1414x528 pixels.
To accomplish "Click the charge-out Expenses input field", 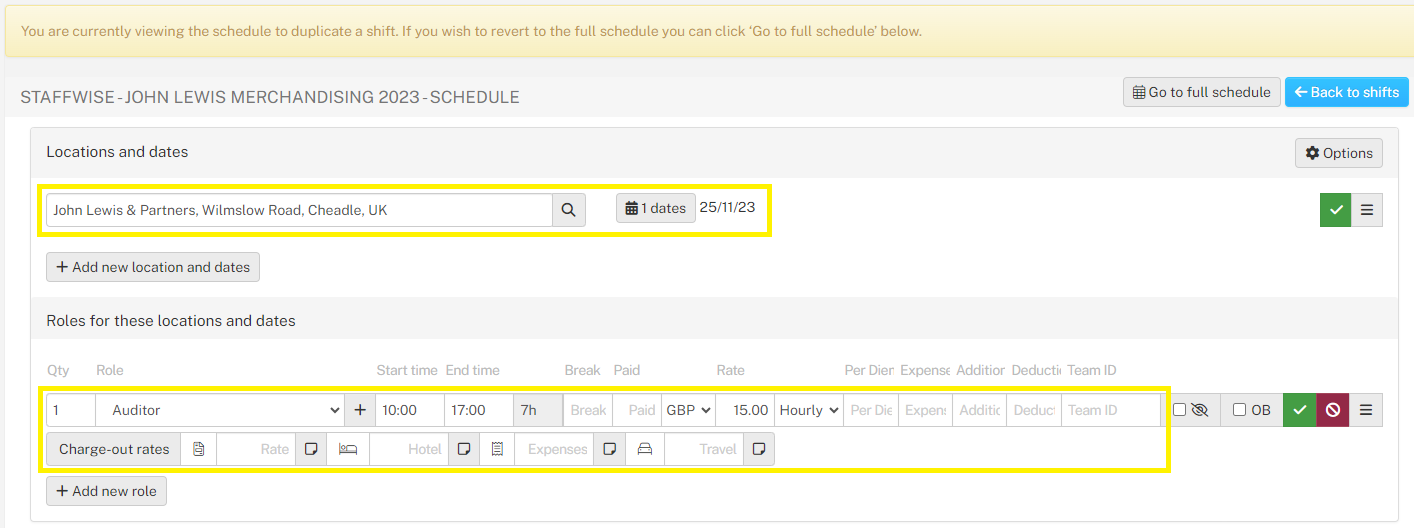I will pyautogui.click(x=554, y=449).
